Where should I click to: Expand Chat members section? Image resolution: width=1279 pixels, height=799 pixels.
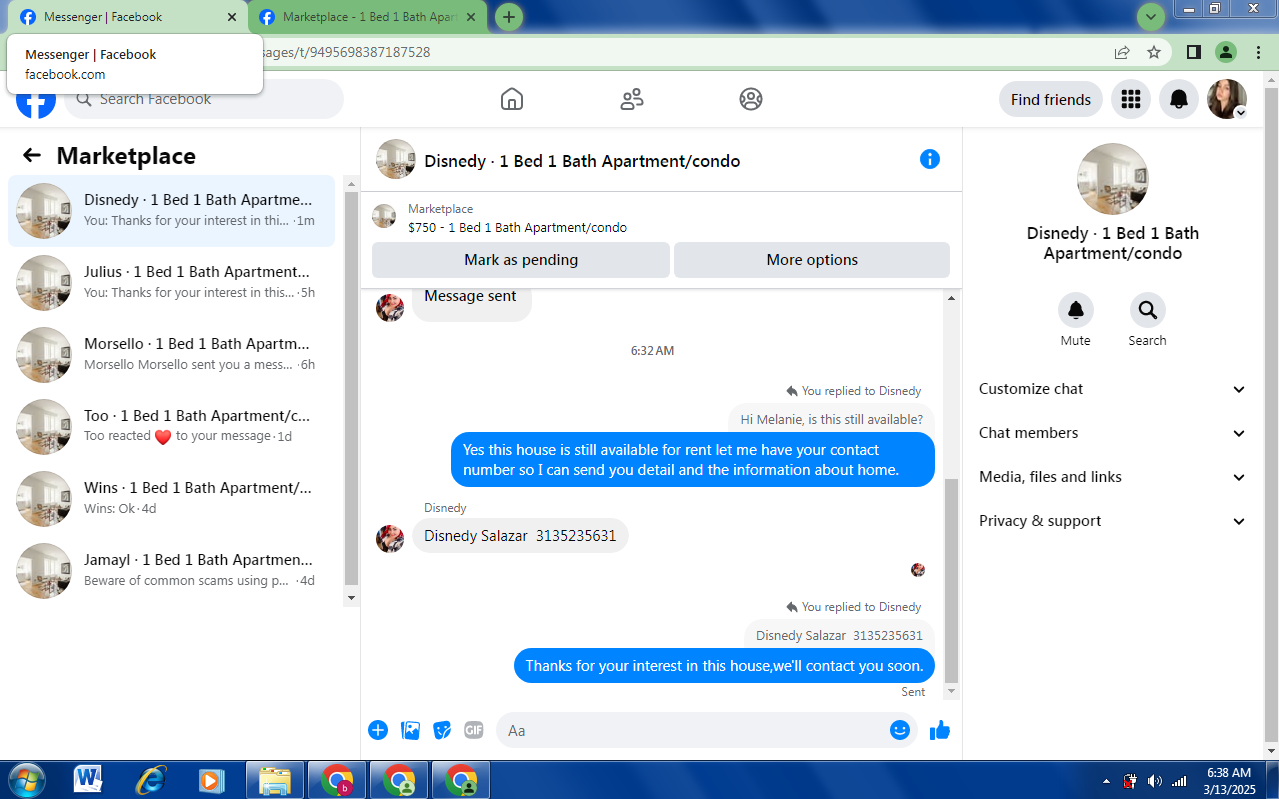tap(1113, 433)
